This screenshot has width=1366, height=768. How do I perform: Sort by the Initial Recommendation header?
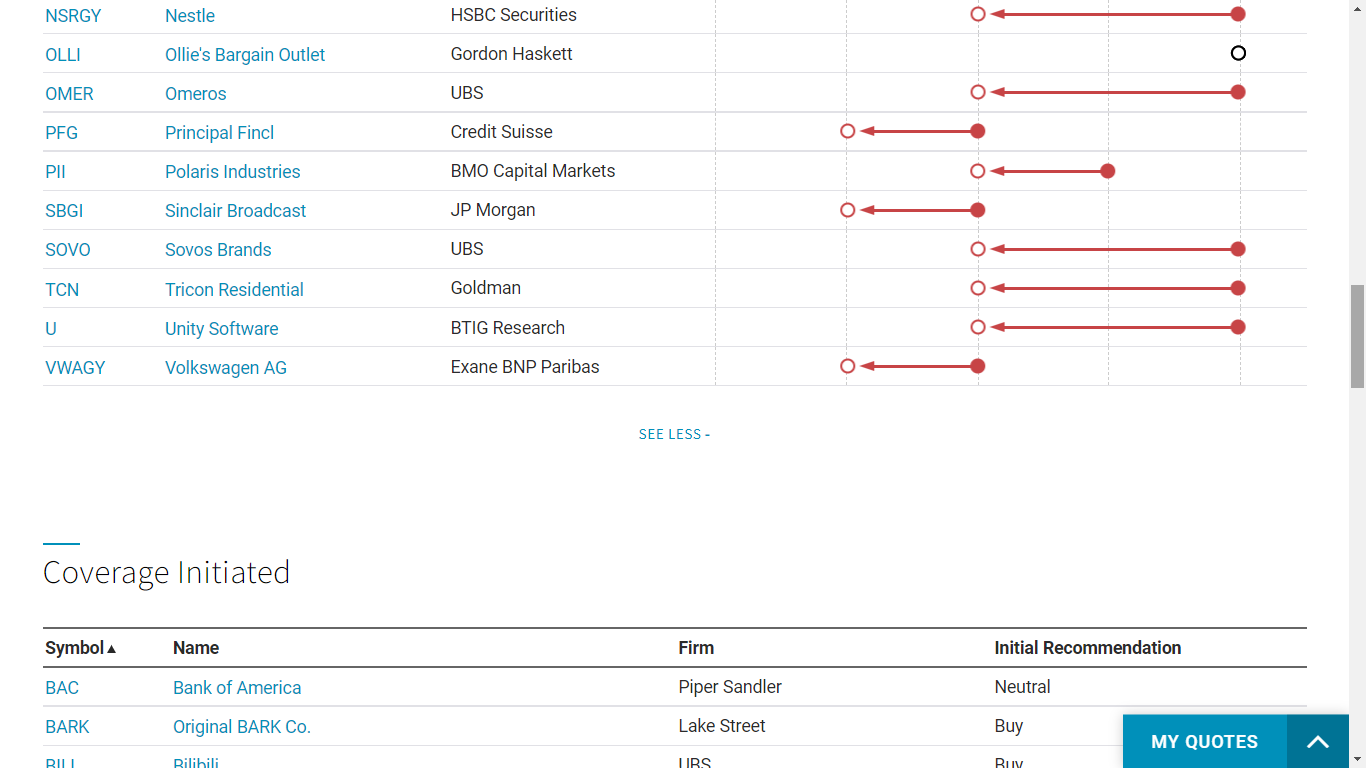point(1088,648)
